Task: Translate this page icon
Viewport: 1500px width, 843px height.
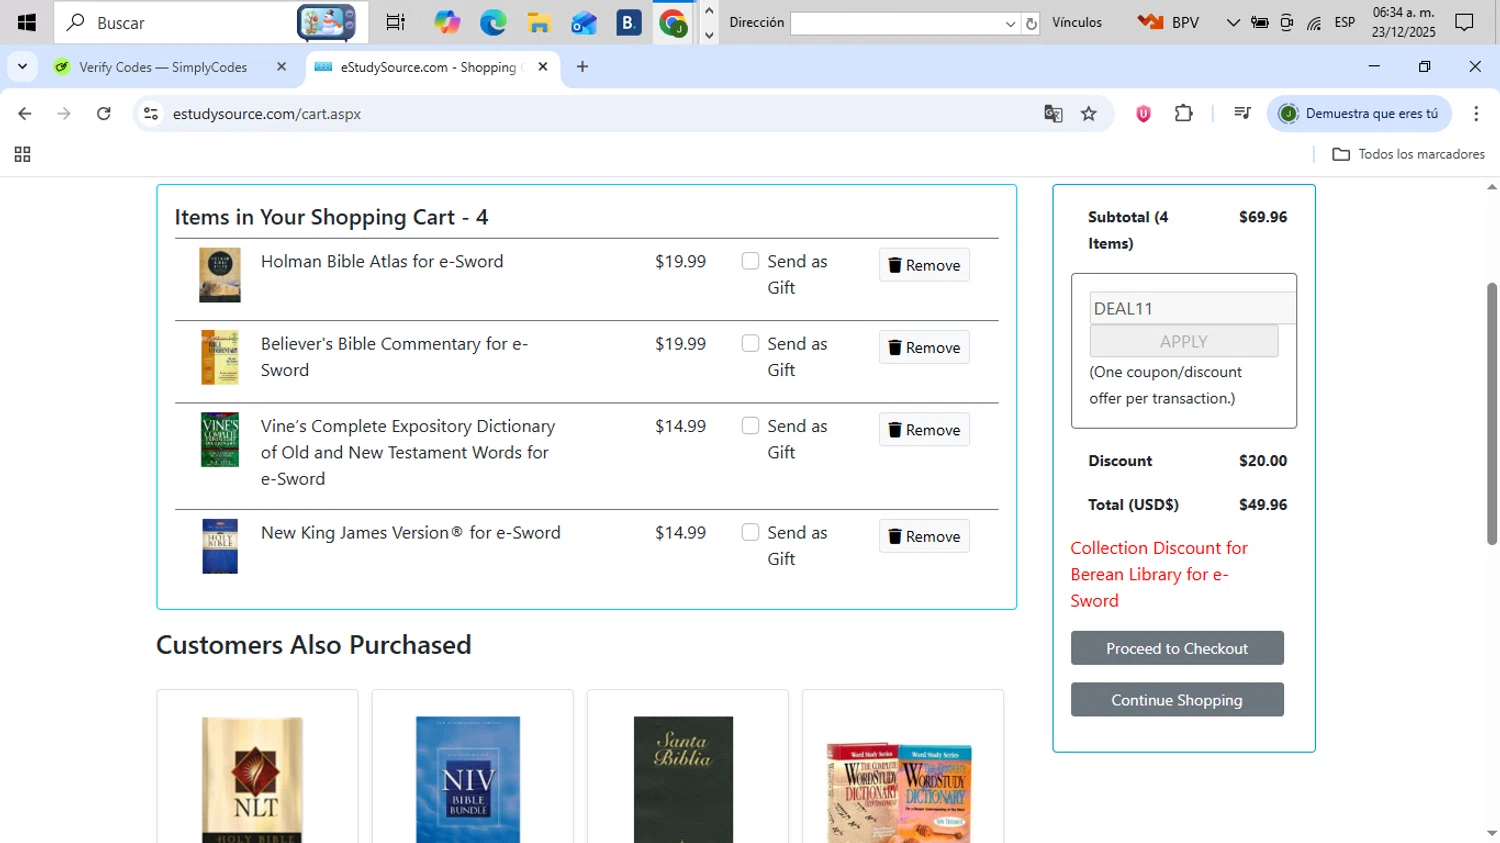Action: pos(1053,114)
